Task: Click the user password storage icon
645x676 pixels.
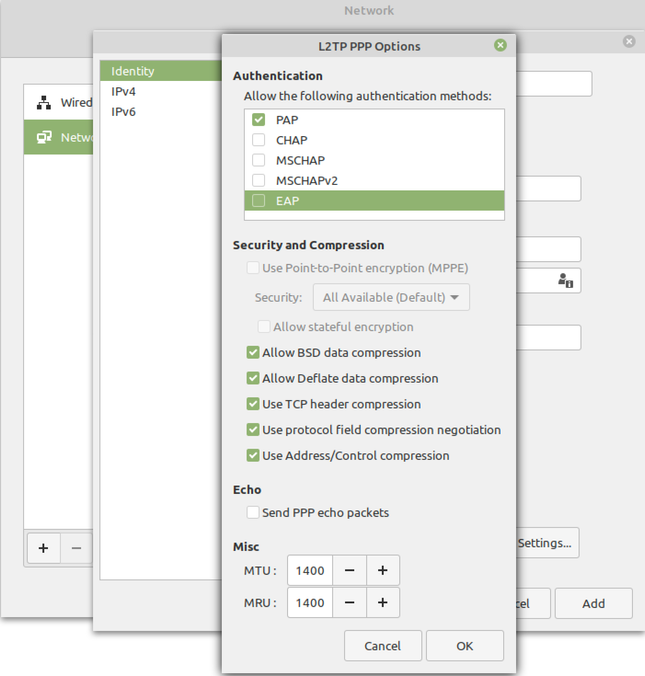Action: click(x=565, y=281)
